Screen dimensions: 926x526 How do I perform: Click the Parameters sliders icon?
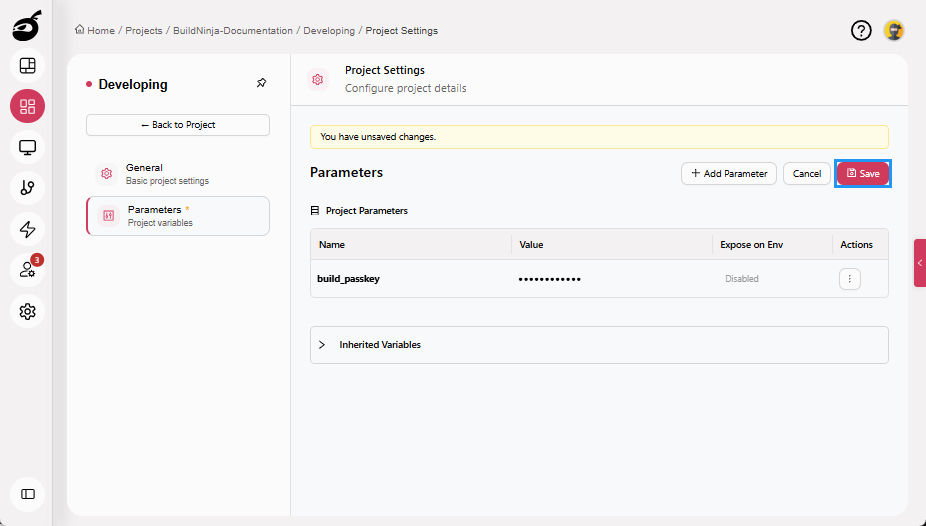(x=109, y=215)
